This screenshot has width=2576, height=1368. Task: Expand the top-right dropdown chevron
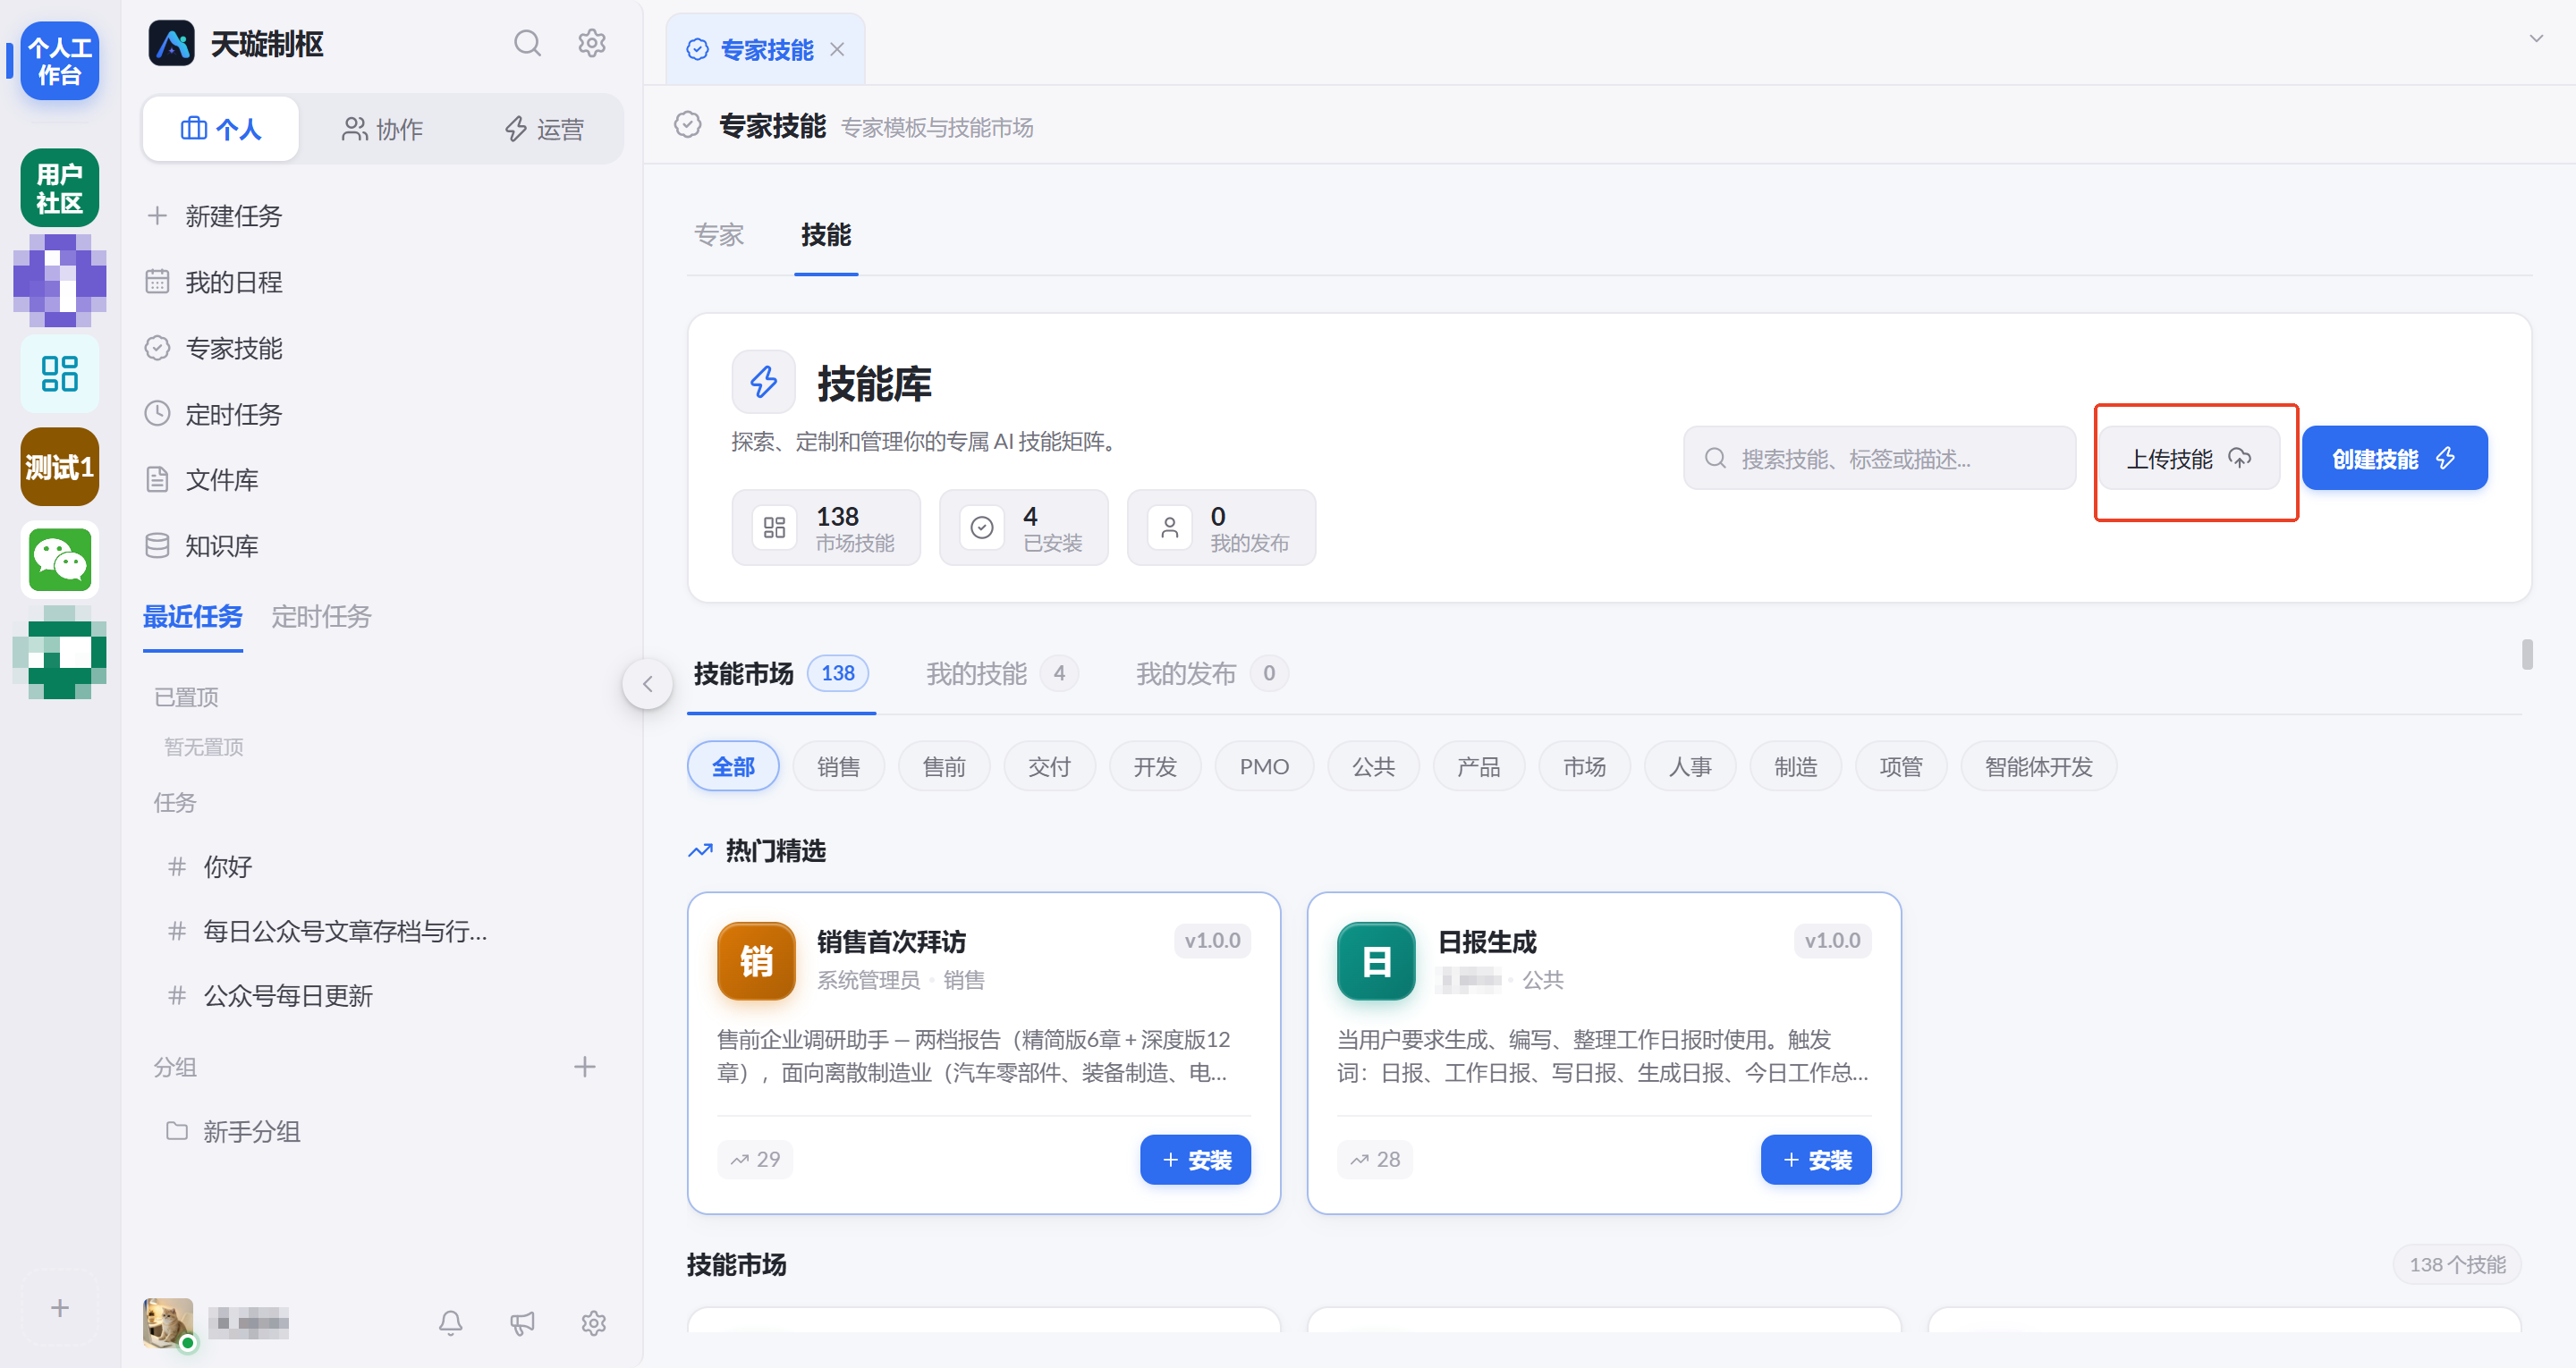(2536, 38)
